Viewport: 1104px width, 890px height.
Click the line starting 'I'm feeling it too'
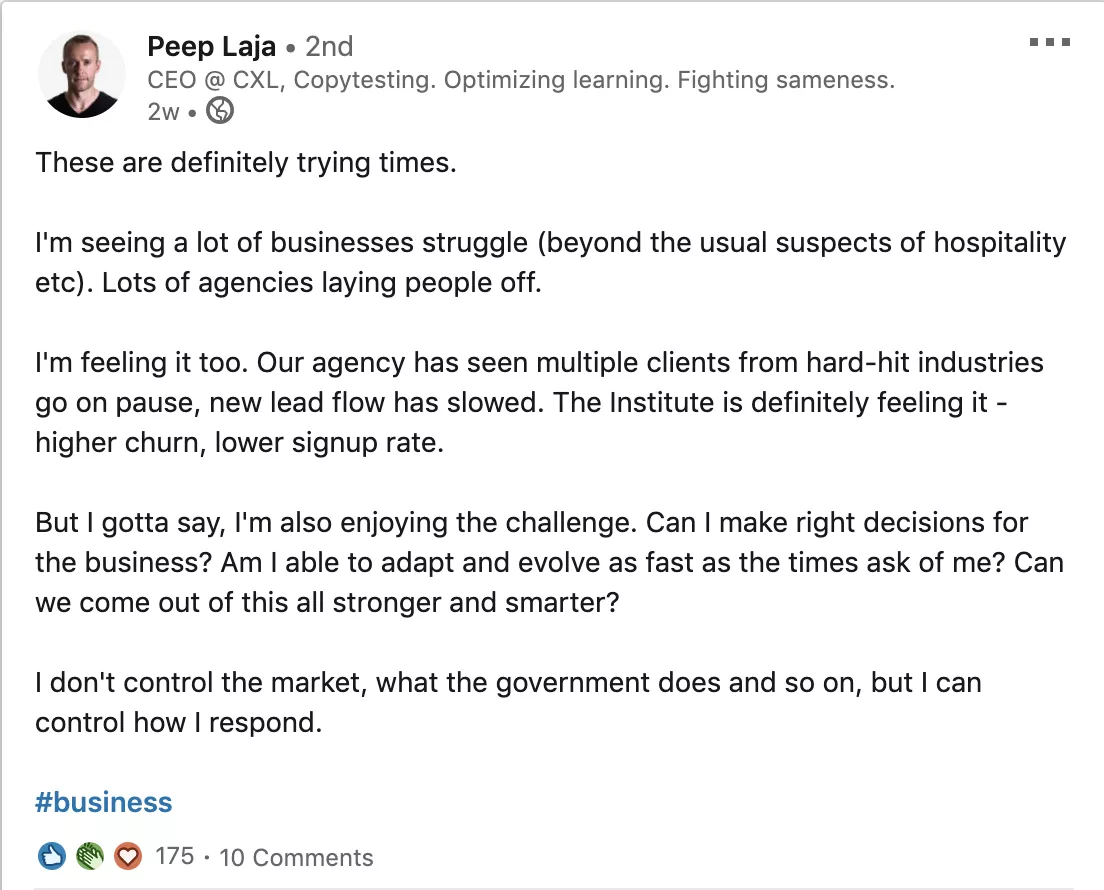[539, 363]
